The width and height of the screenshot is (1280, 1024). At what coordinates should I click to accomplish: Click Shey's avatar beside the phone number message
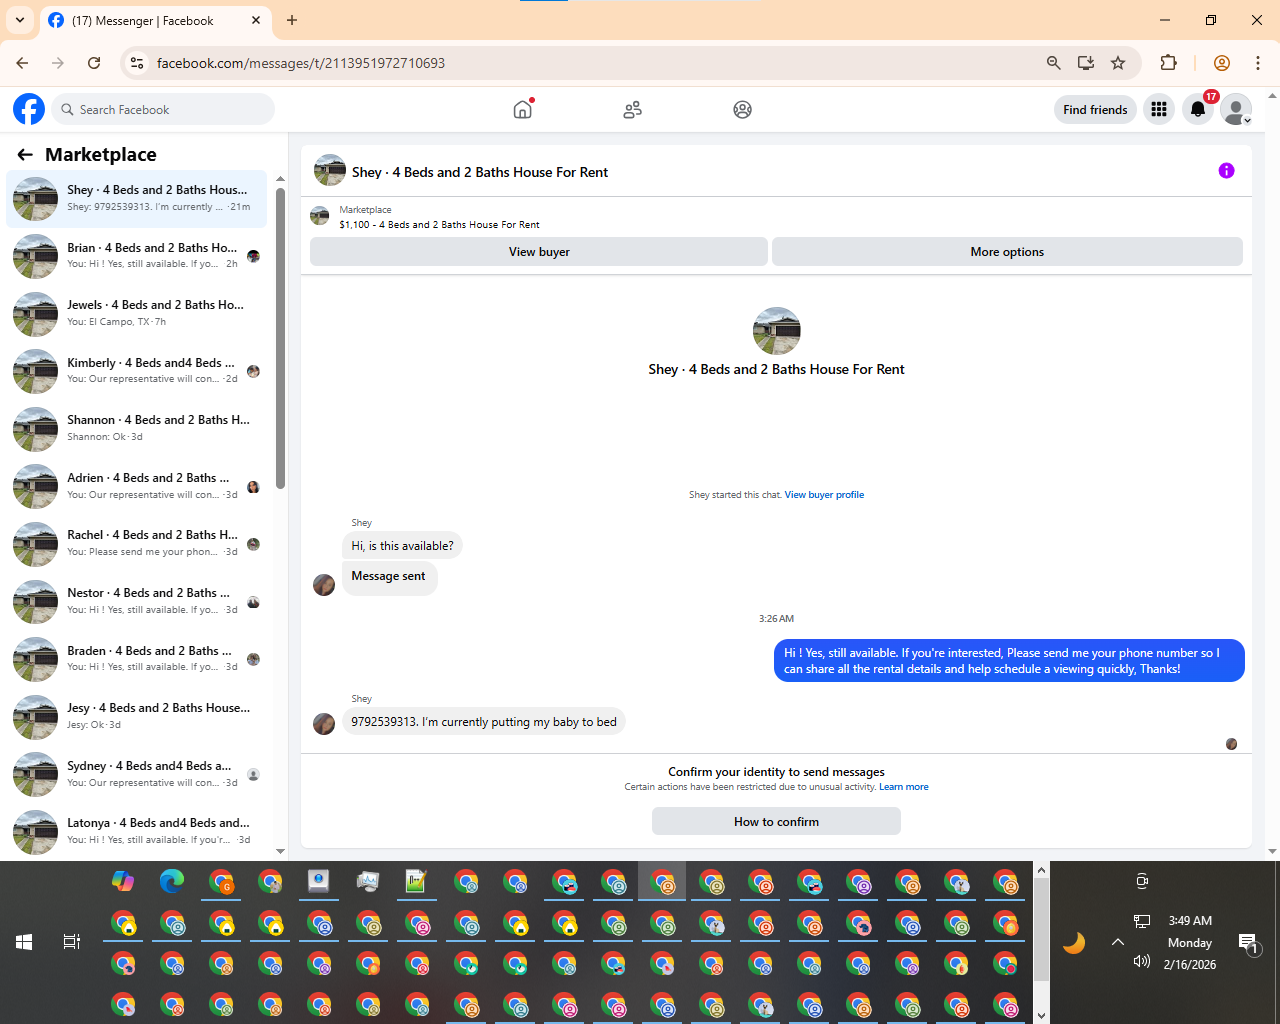pyautogui.click(x=324, y=723)
